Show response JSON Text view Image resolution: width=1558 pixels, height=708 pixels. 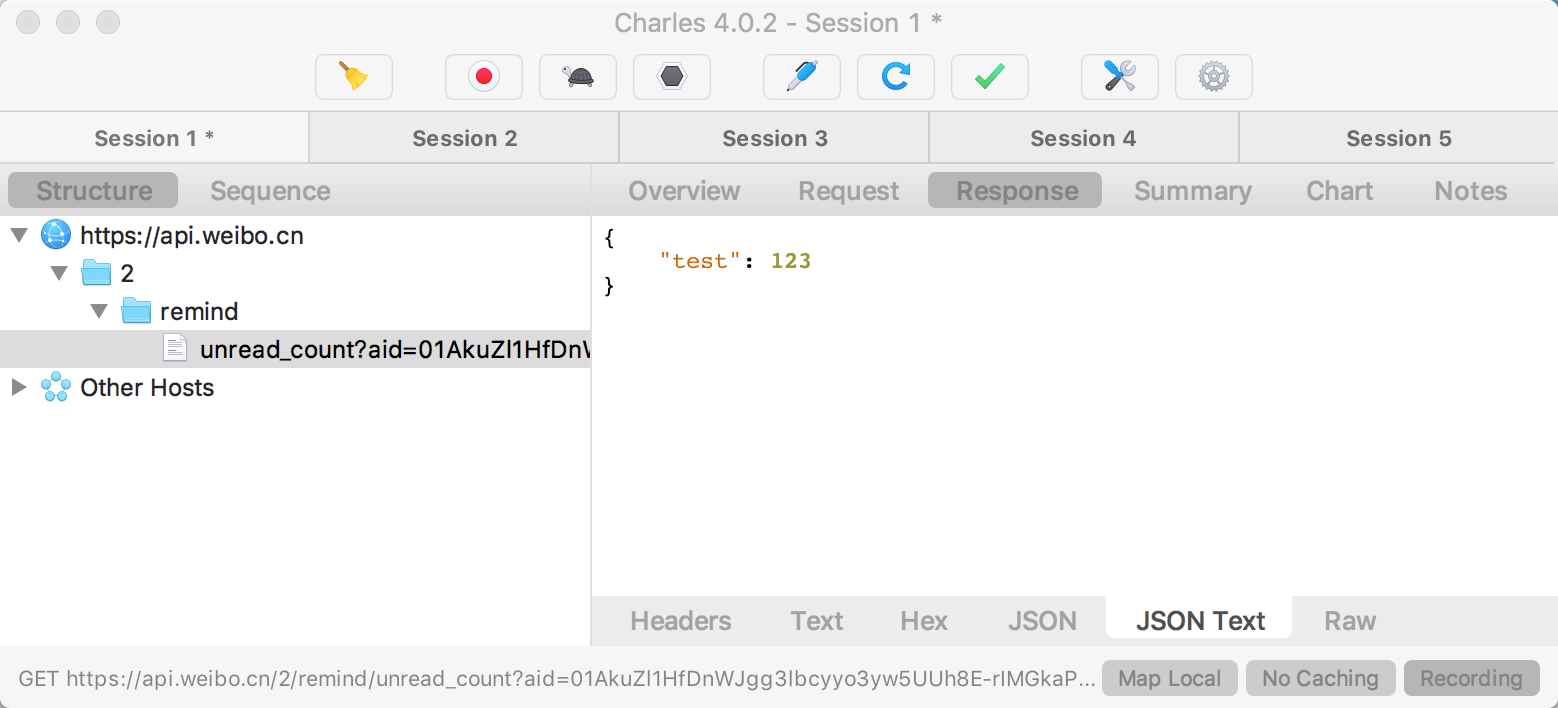[x=1200, y=618]
